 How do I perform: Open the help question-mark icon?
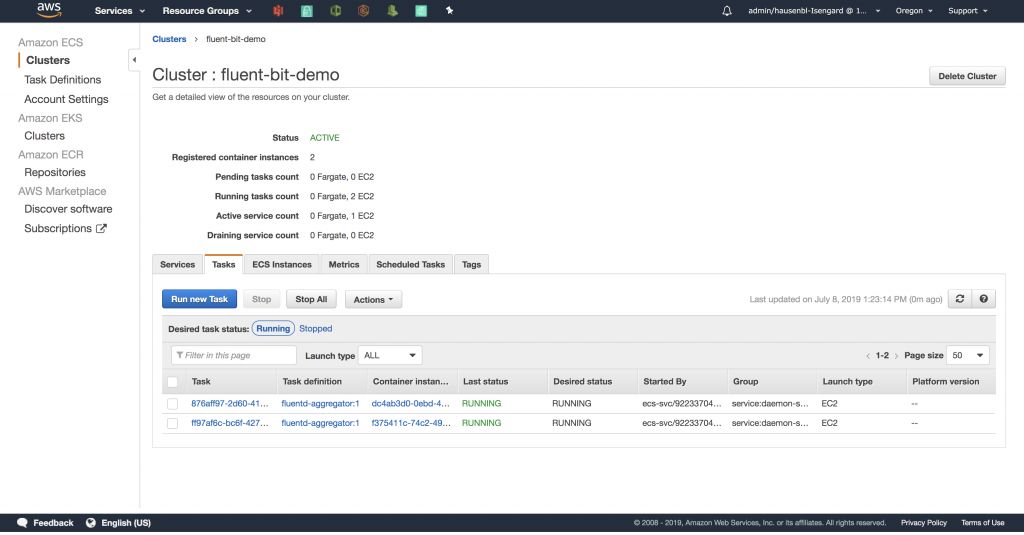[x=984, y=299]
